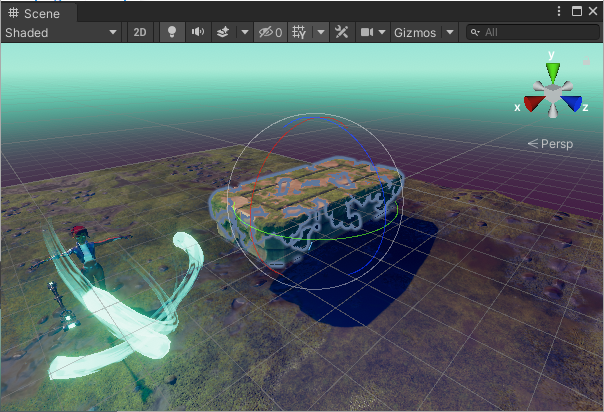Viewport: 604px width, 412px height.
Task: Click the blue Z axis cone
Action: (x=572, y=103)
